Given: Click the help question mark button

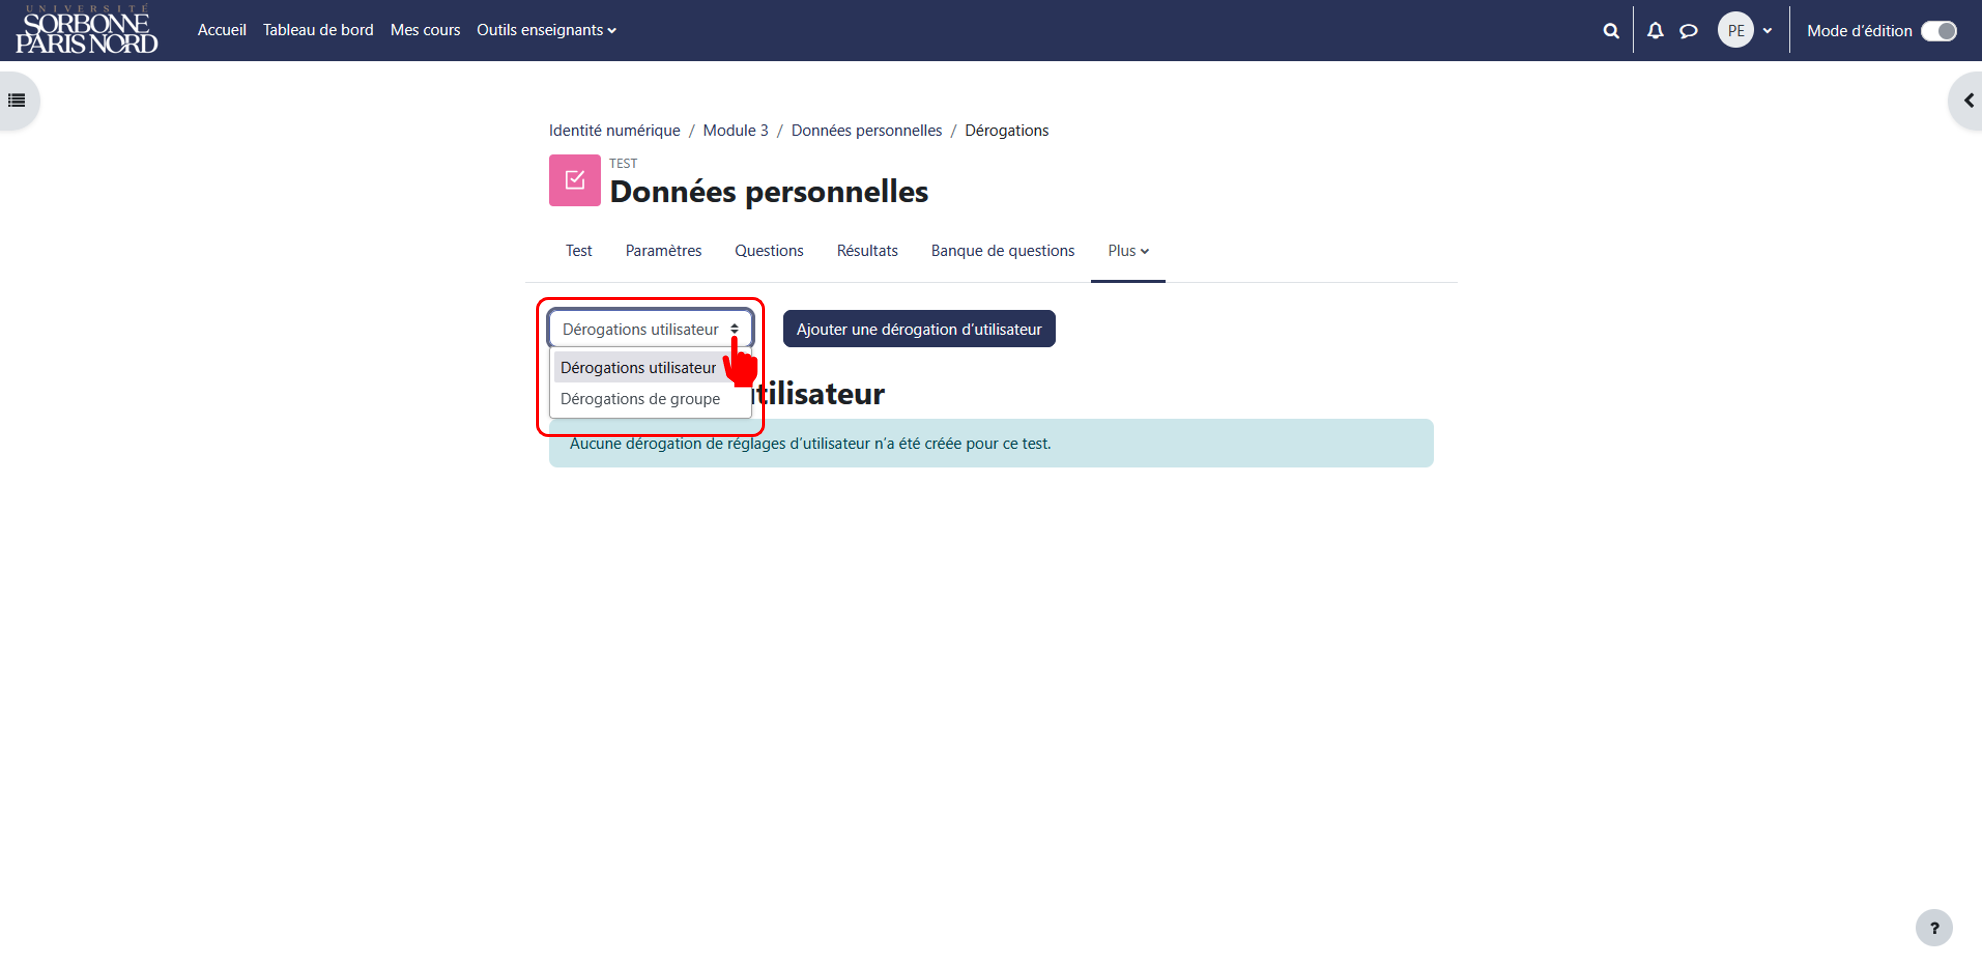Looking at the screenshot, I should (1934, 927).
